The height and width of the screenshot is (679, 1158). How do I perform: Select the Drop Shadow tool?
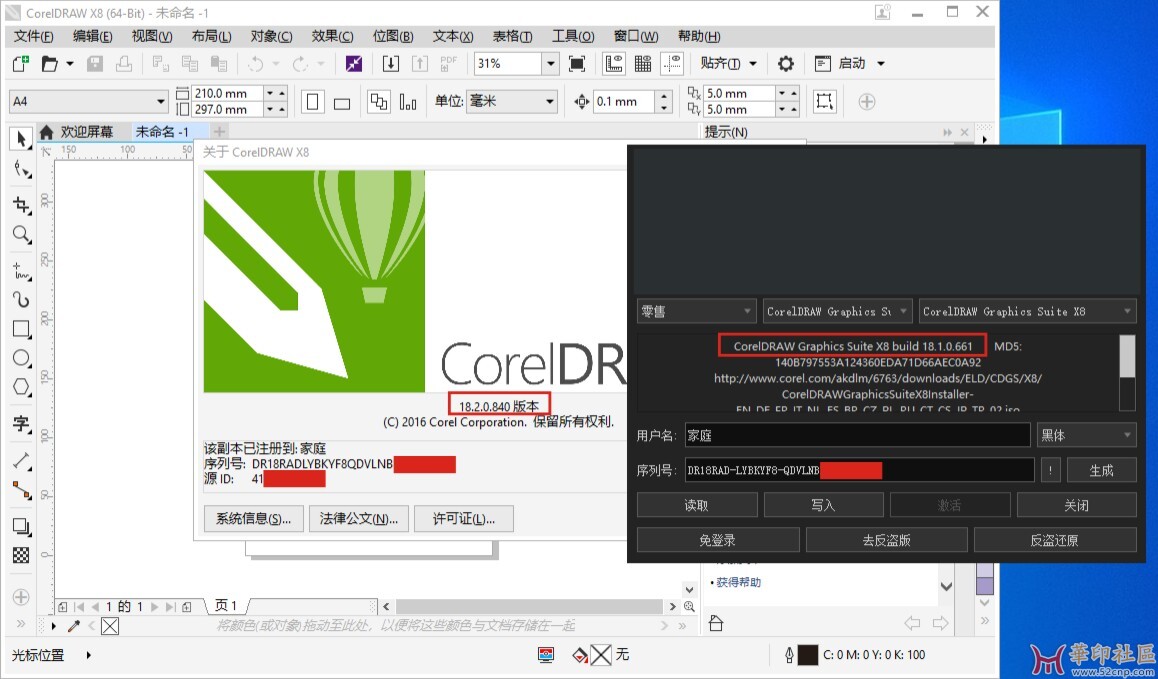[x=21, y=526]
